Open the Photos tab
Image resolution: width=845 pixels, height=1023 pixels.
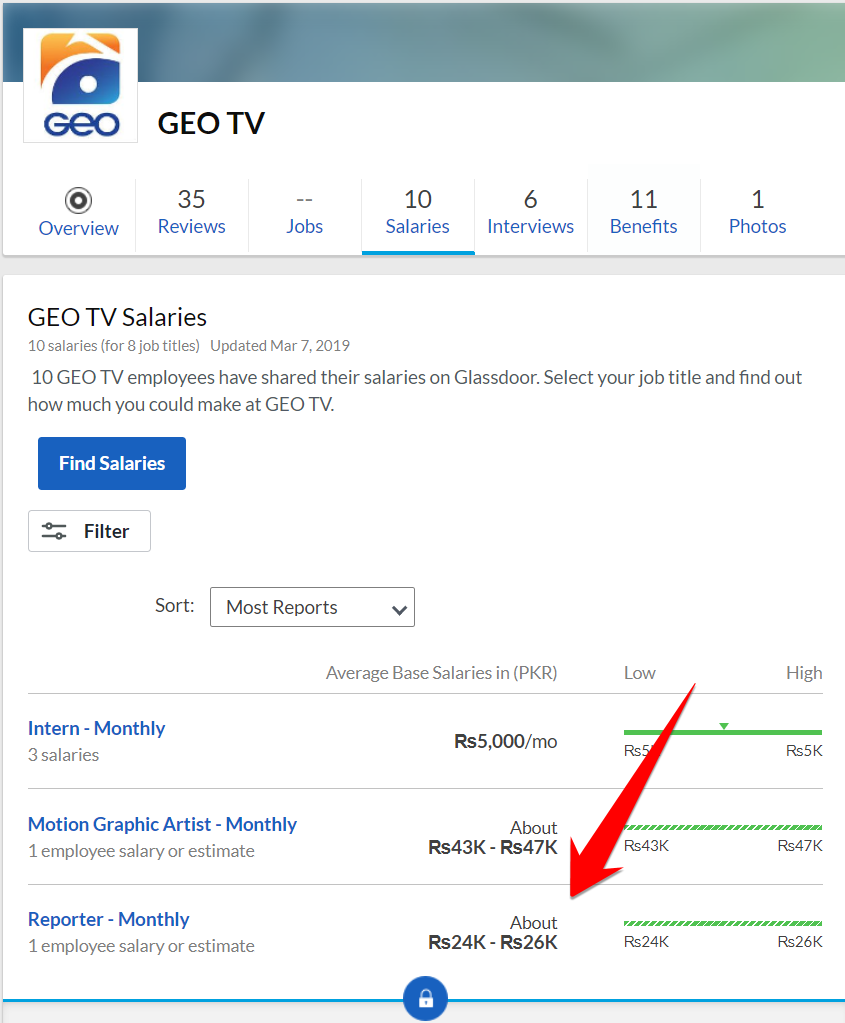click(x=757, y=212)
